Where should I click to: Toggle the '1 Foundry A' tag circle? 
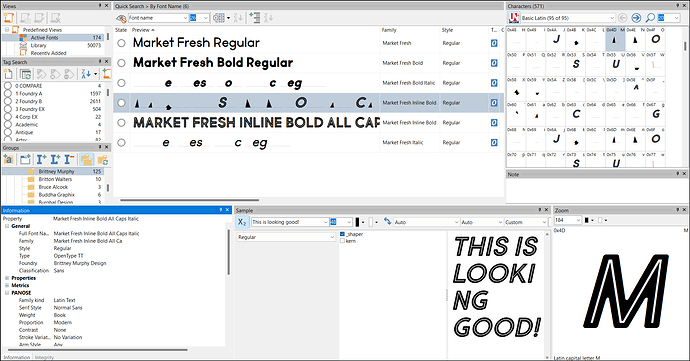coord(7,93)
